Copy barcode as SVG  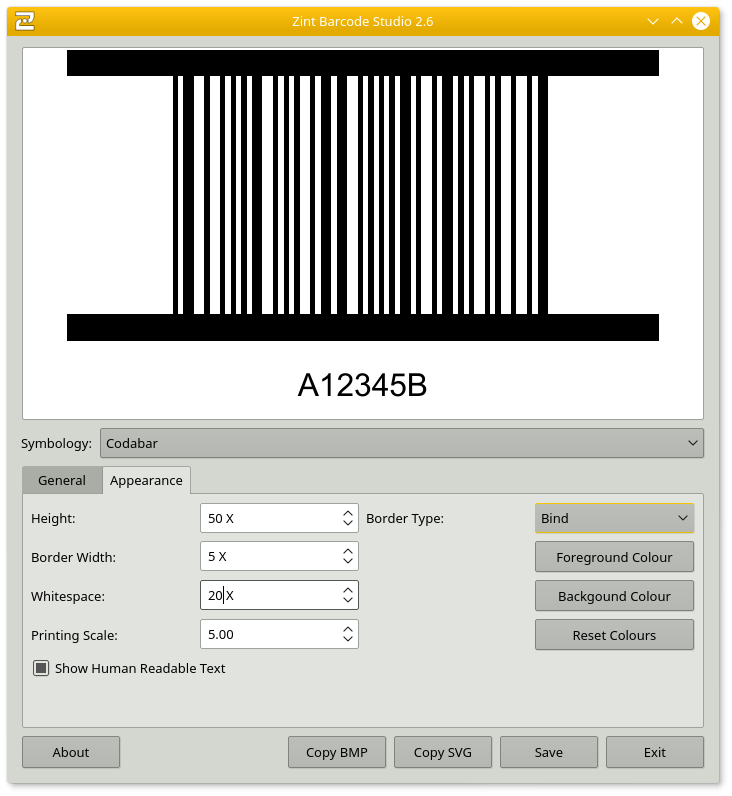click(x=443, y=752)
